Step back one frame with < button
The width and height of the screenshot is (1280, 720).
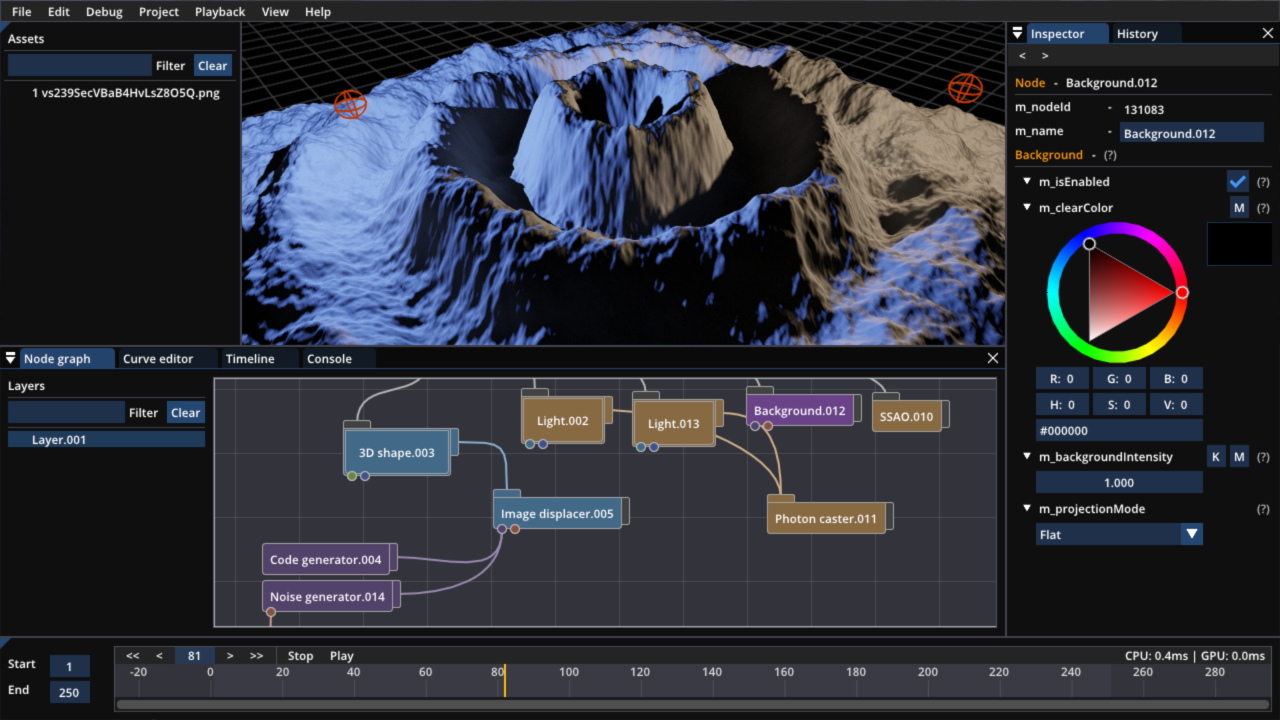[159, 656]
